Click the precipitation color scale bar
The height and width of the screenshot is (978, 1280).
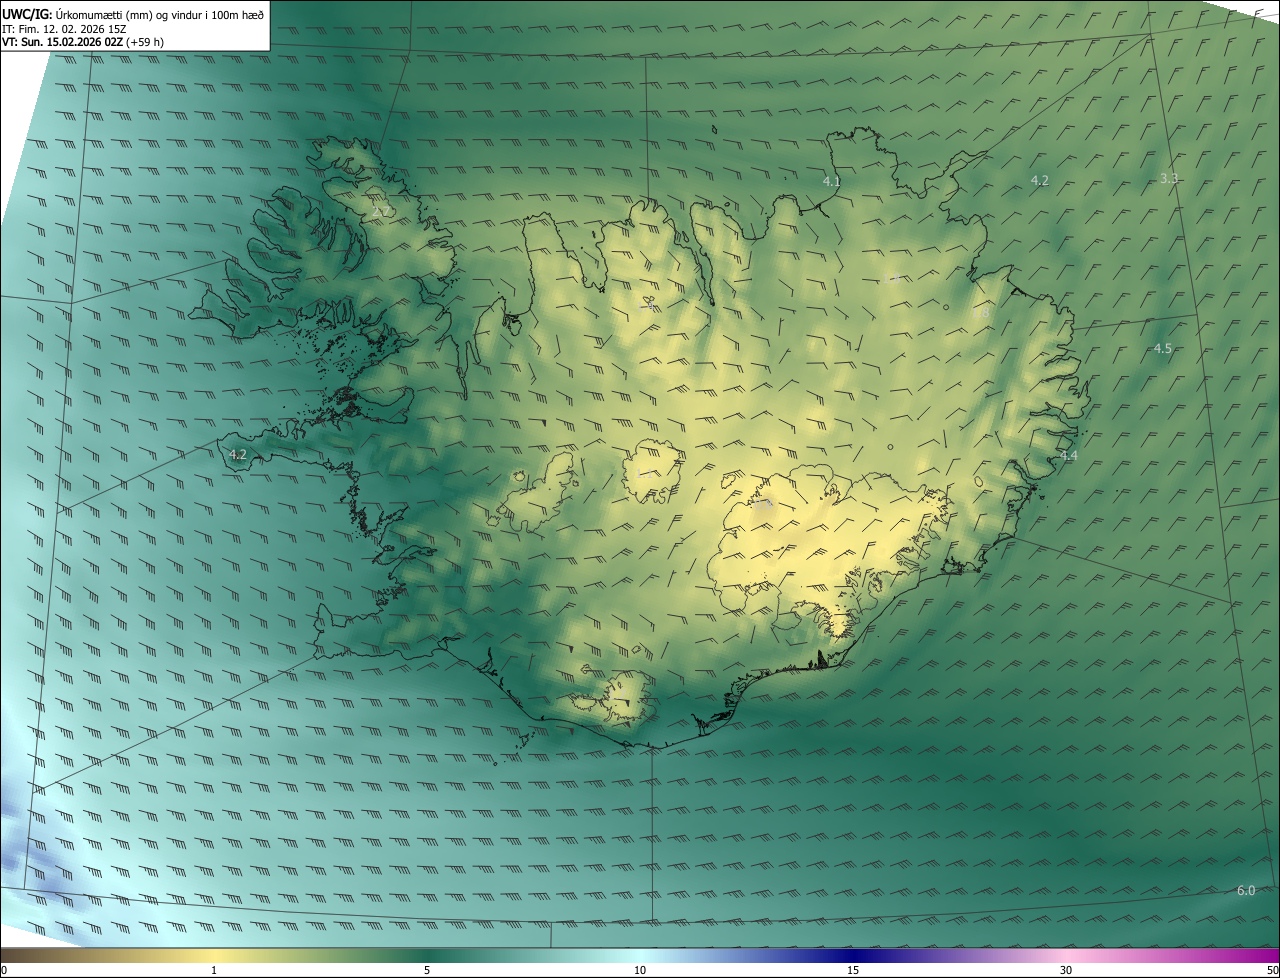coord(640,956)
